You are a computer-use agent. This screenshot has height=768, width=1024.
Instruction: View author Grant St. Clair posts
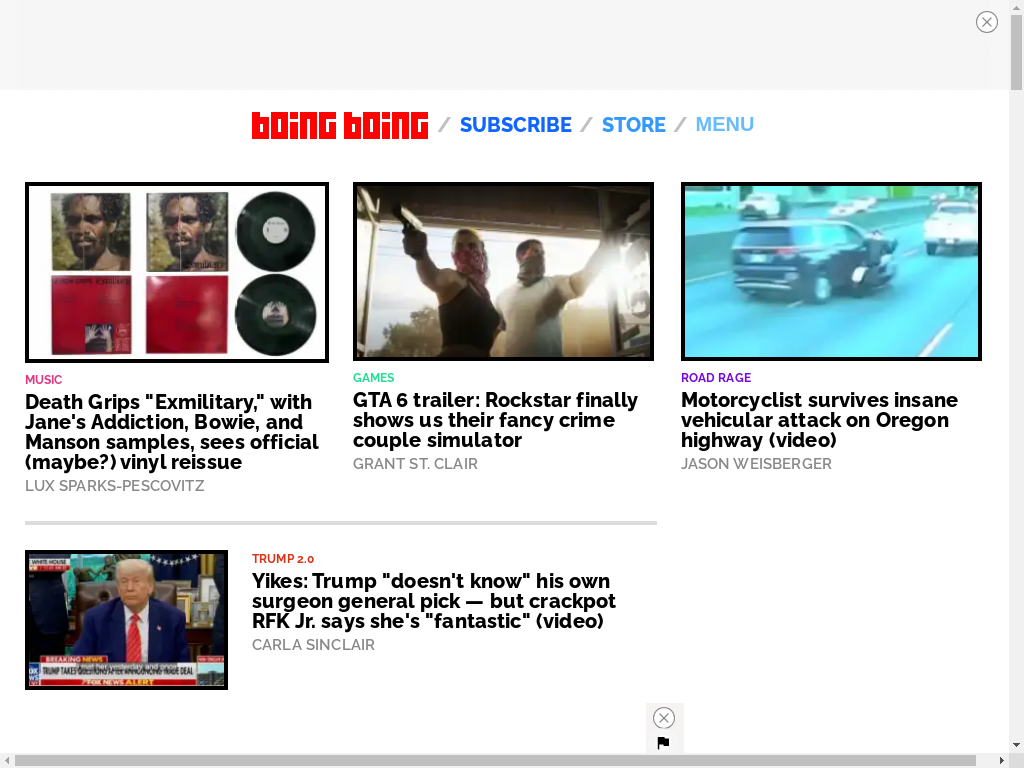[x=415, y=464]
